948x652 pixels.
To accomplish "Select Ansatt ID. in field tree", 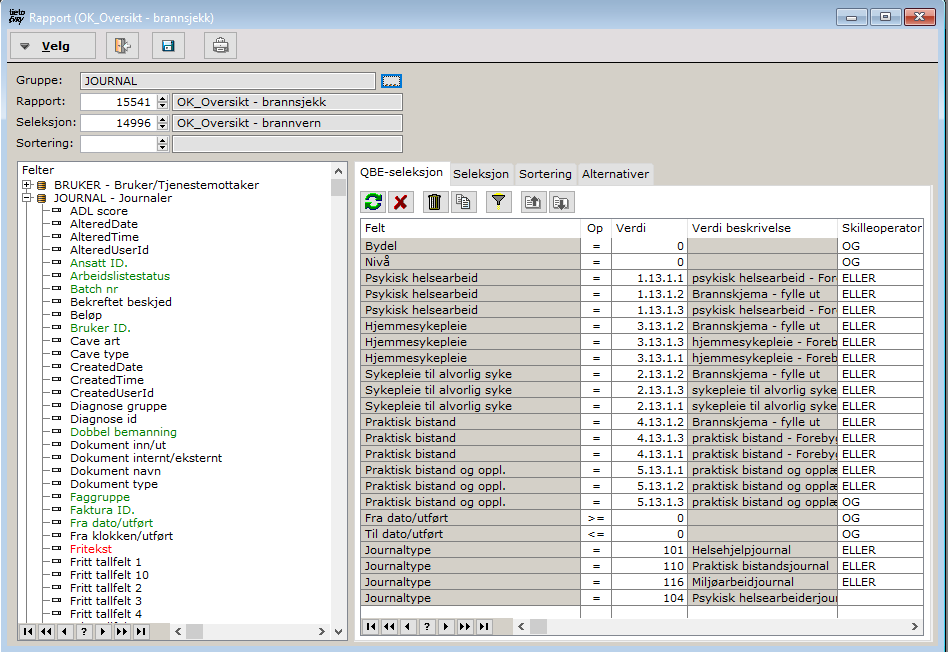I will coord(99,263).
